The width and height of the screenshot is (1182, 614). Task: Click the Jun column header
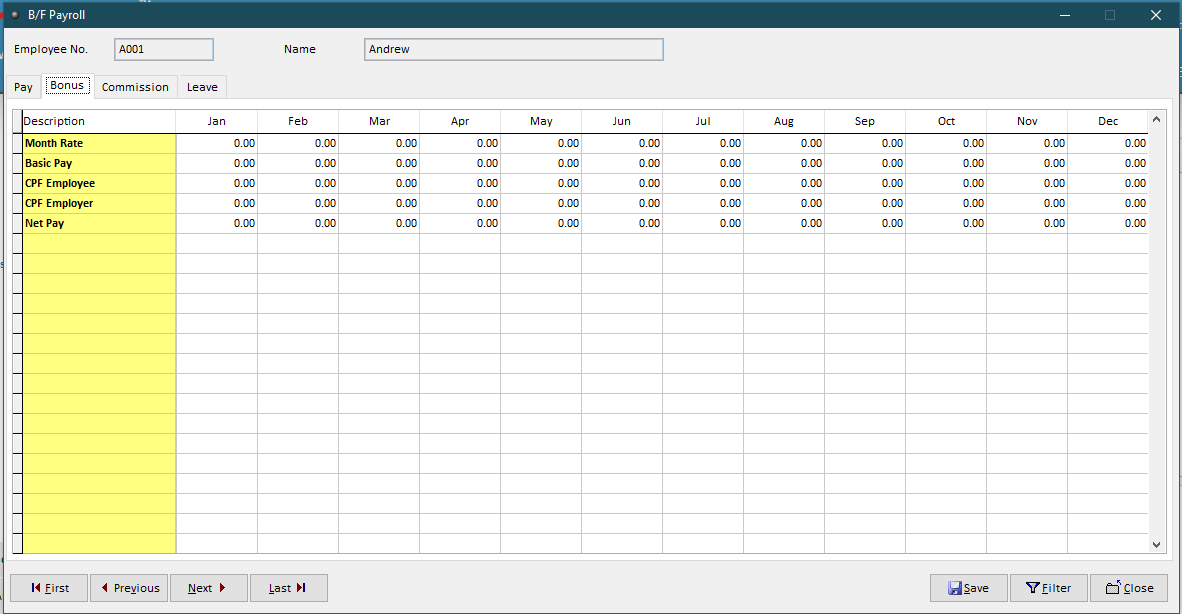click(x=622, y=121)
